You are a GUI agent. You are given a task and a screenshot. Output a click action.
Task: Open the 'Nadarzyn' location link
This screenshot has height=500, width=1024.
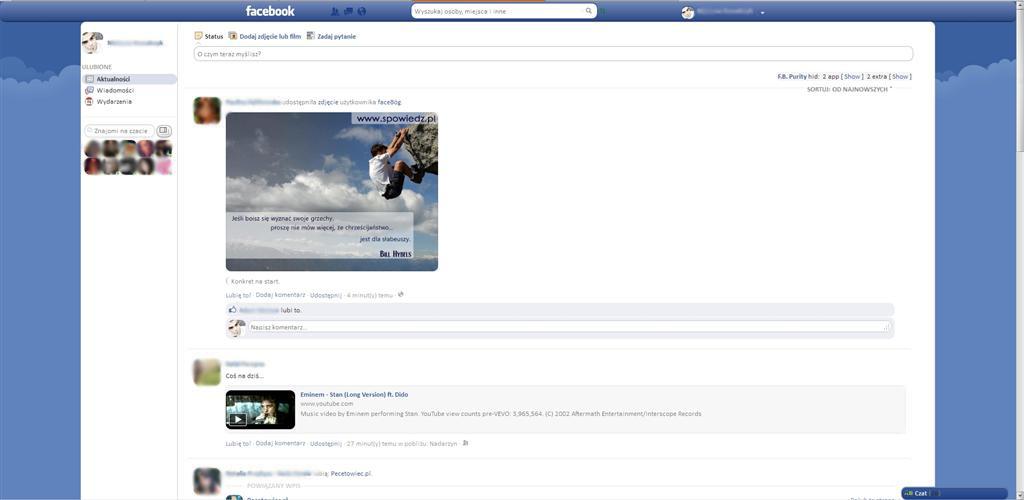point(443,443)
